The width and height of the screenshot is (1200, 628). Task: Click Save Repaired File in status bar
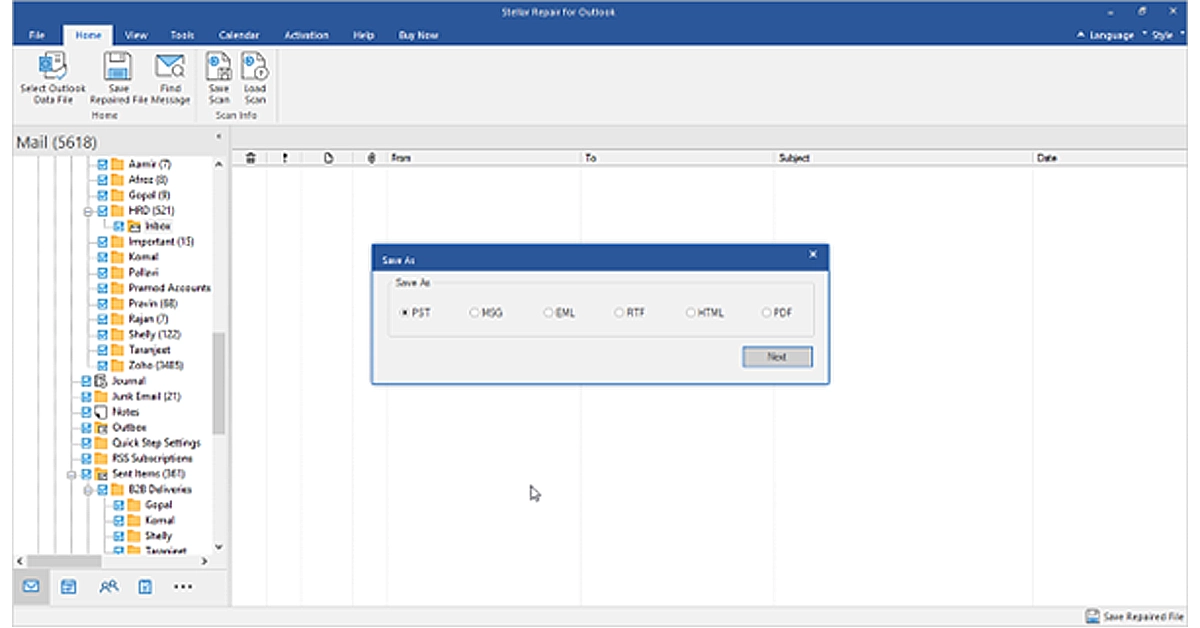[1134, 617]
